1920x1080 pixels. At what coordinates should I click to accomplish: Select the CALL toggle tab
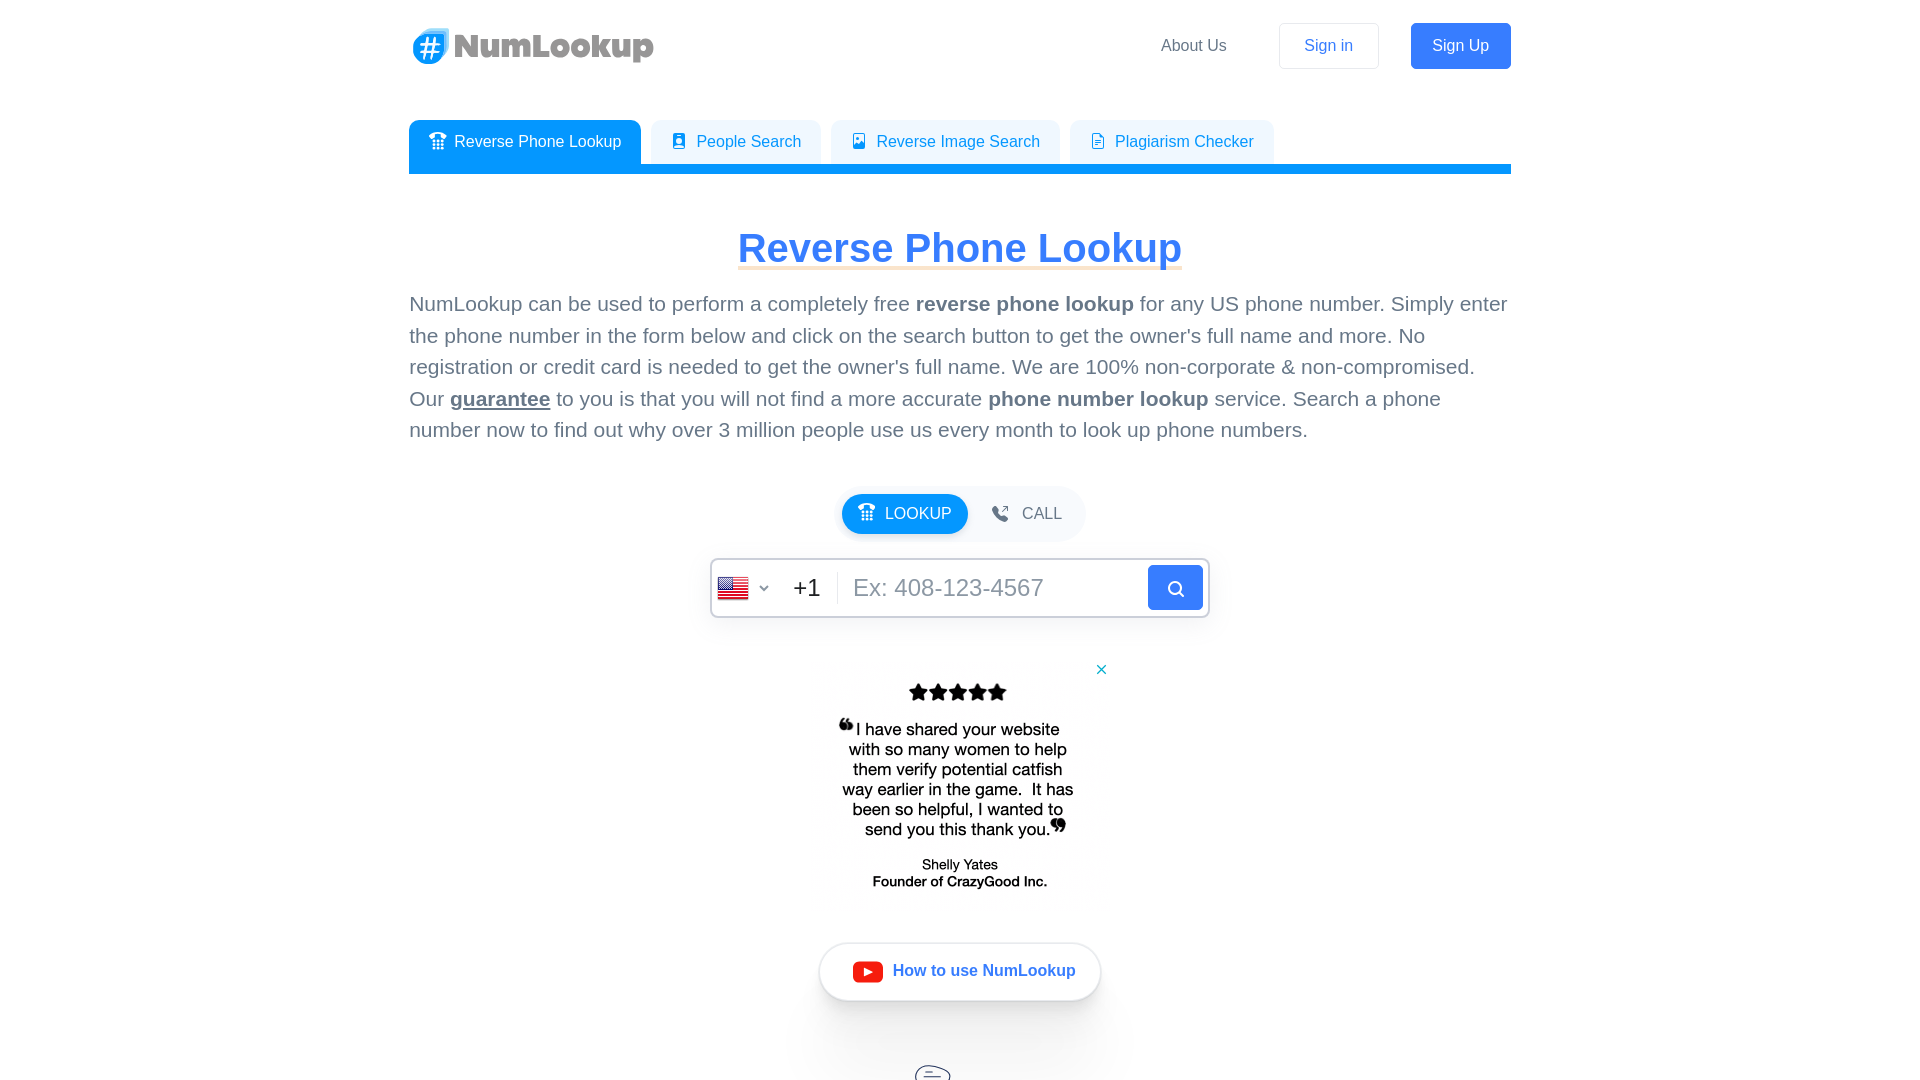(1027, 513)
